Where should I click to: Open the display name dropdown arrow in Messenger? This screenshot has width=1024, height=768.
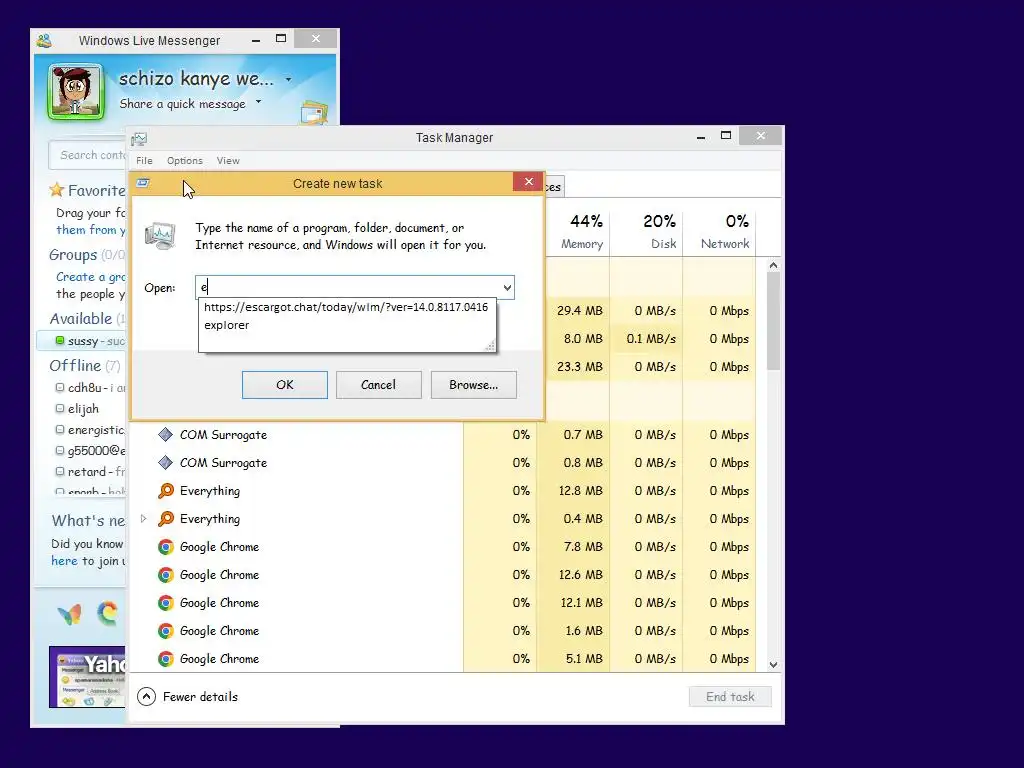tap(288, 80)
